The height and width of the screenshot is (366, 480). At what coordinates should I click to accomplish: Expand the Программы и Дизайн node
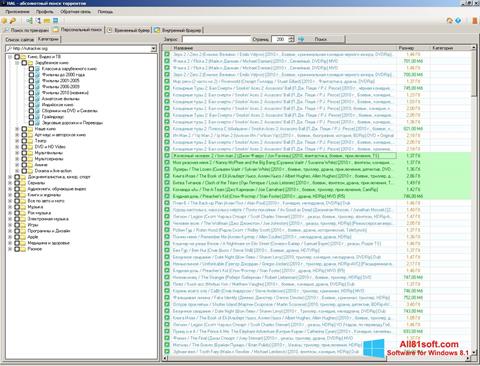[10, 231]
